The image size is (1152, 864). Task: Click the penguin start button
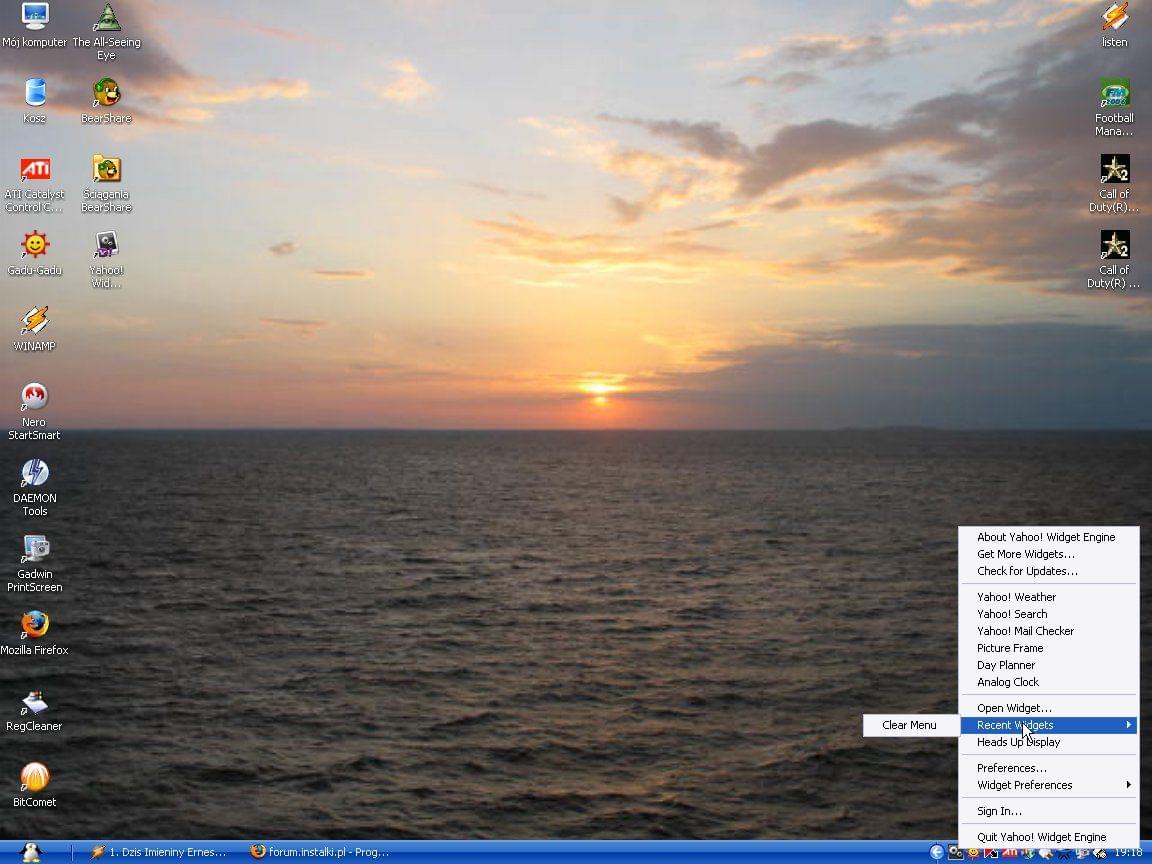click(x=31, y=852)
